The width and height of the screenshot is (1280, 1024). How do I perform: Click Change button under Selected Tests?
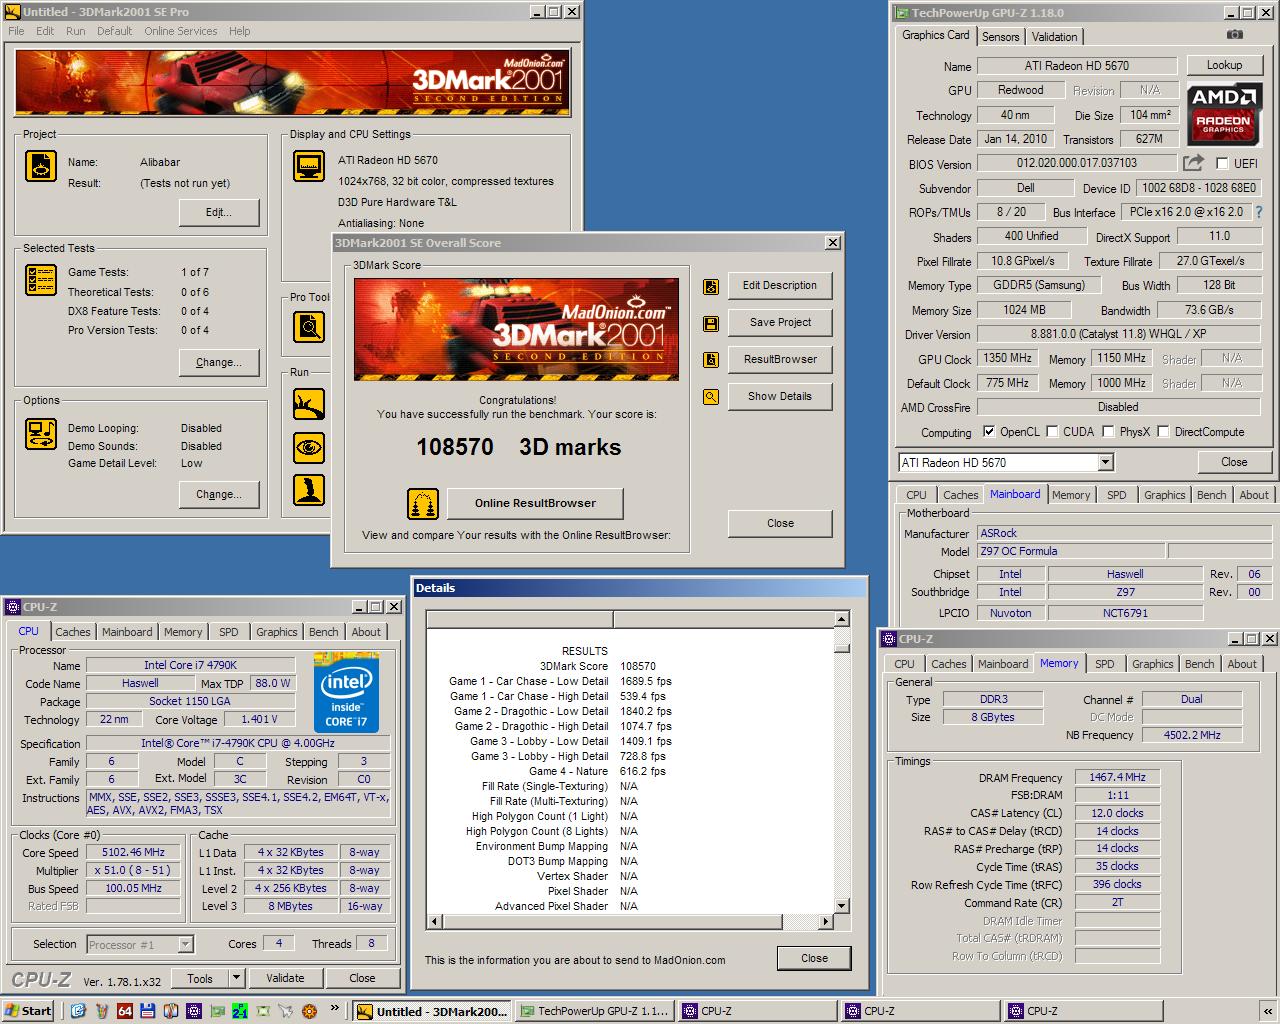click(x=219, y=362)
